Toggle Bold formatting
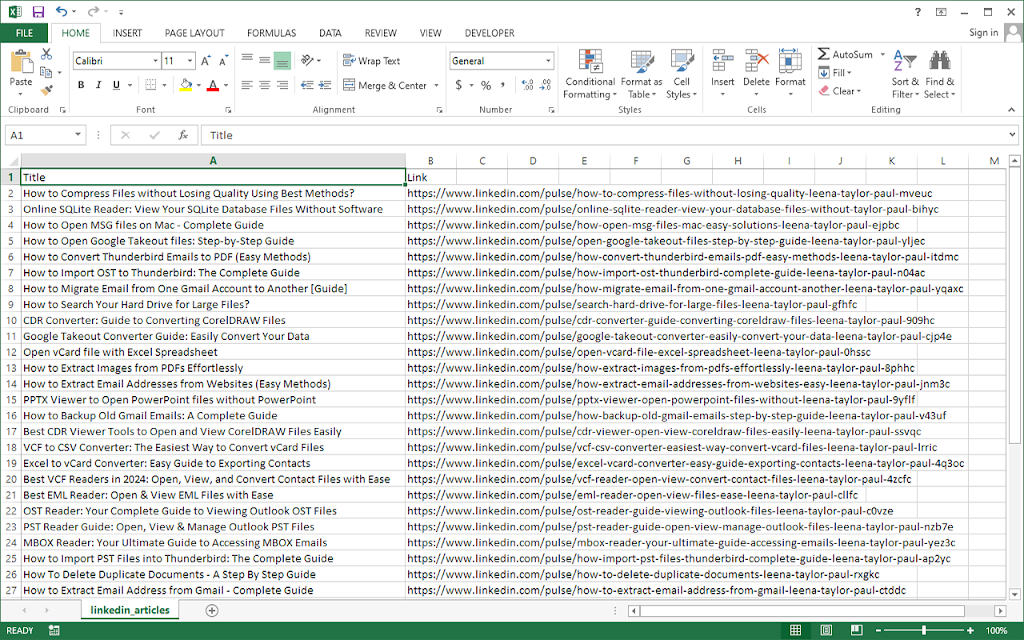The width and height of the screenshot is (1024, 640). [x=81, y=85]
